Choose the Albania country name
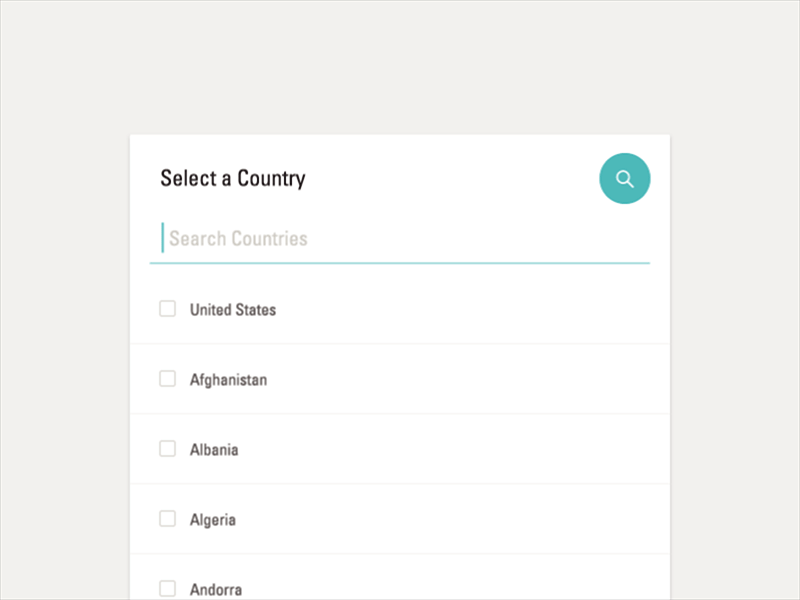This screenshot has height=600, width=800. pos(214,450)
